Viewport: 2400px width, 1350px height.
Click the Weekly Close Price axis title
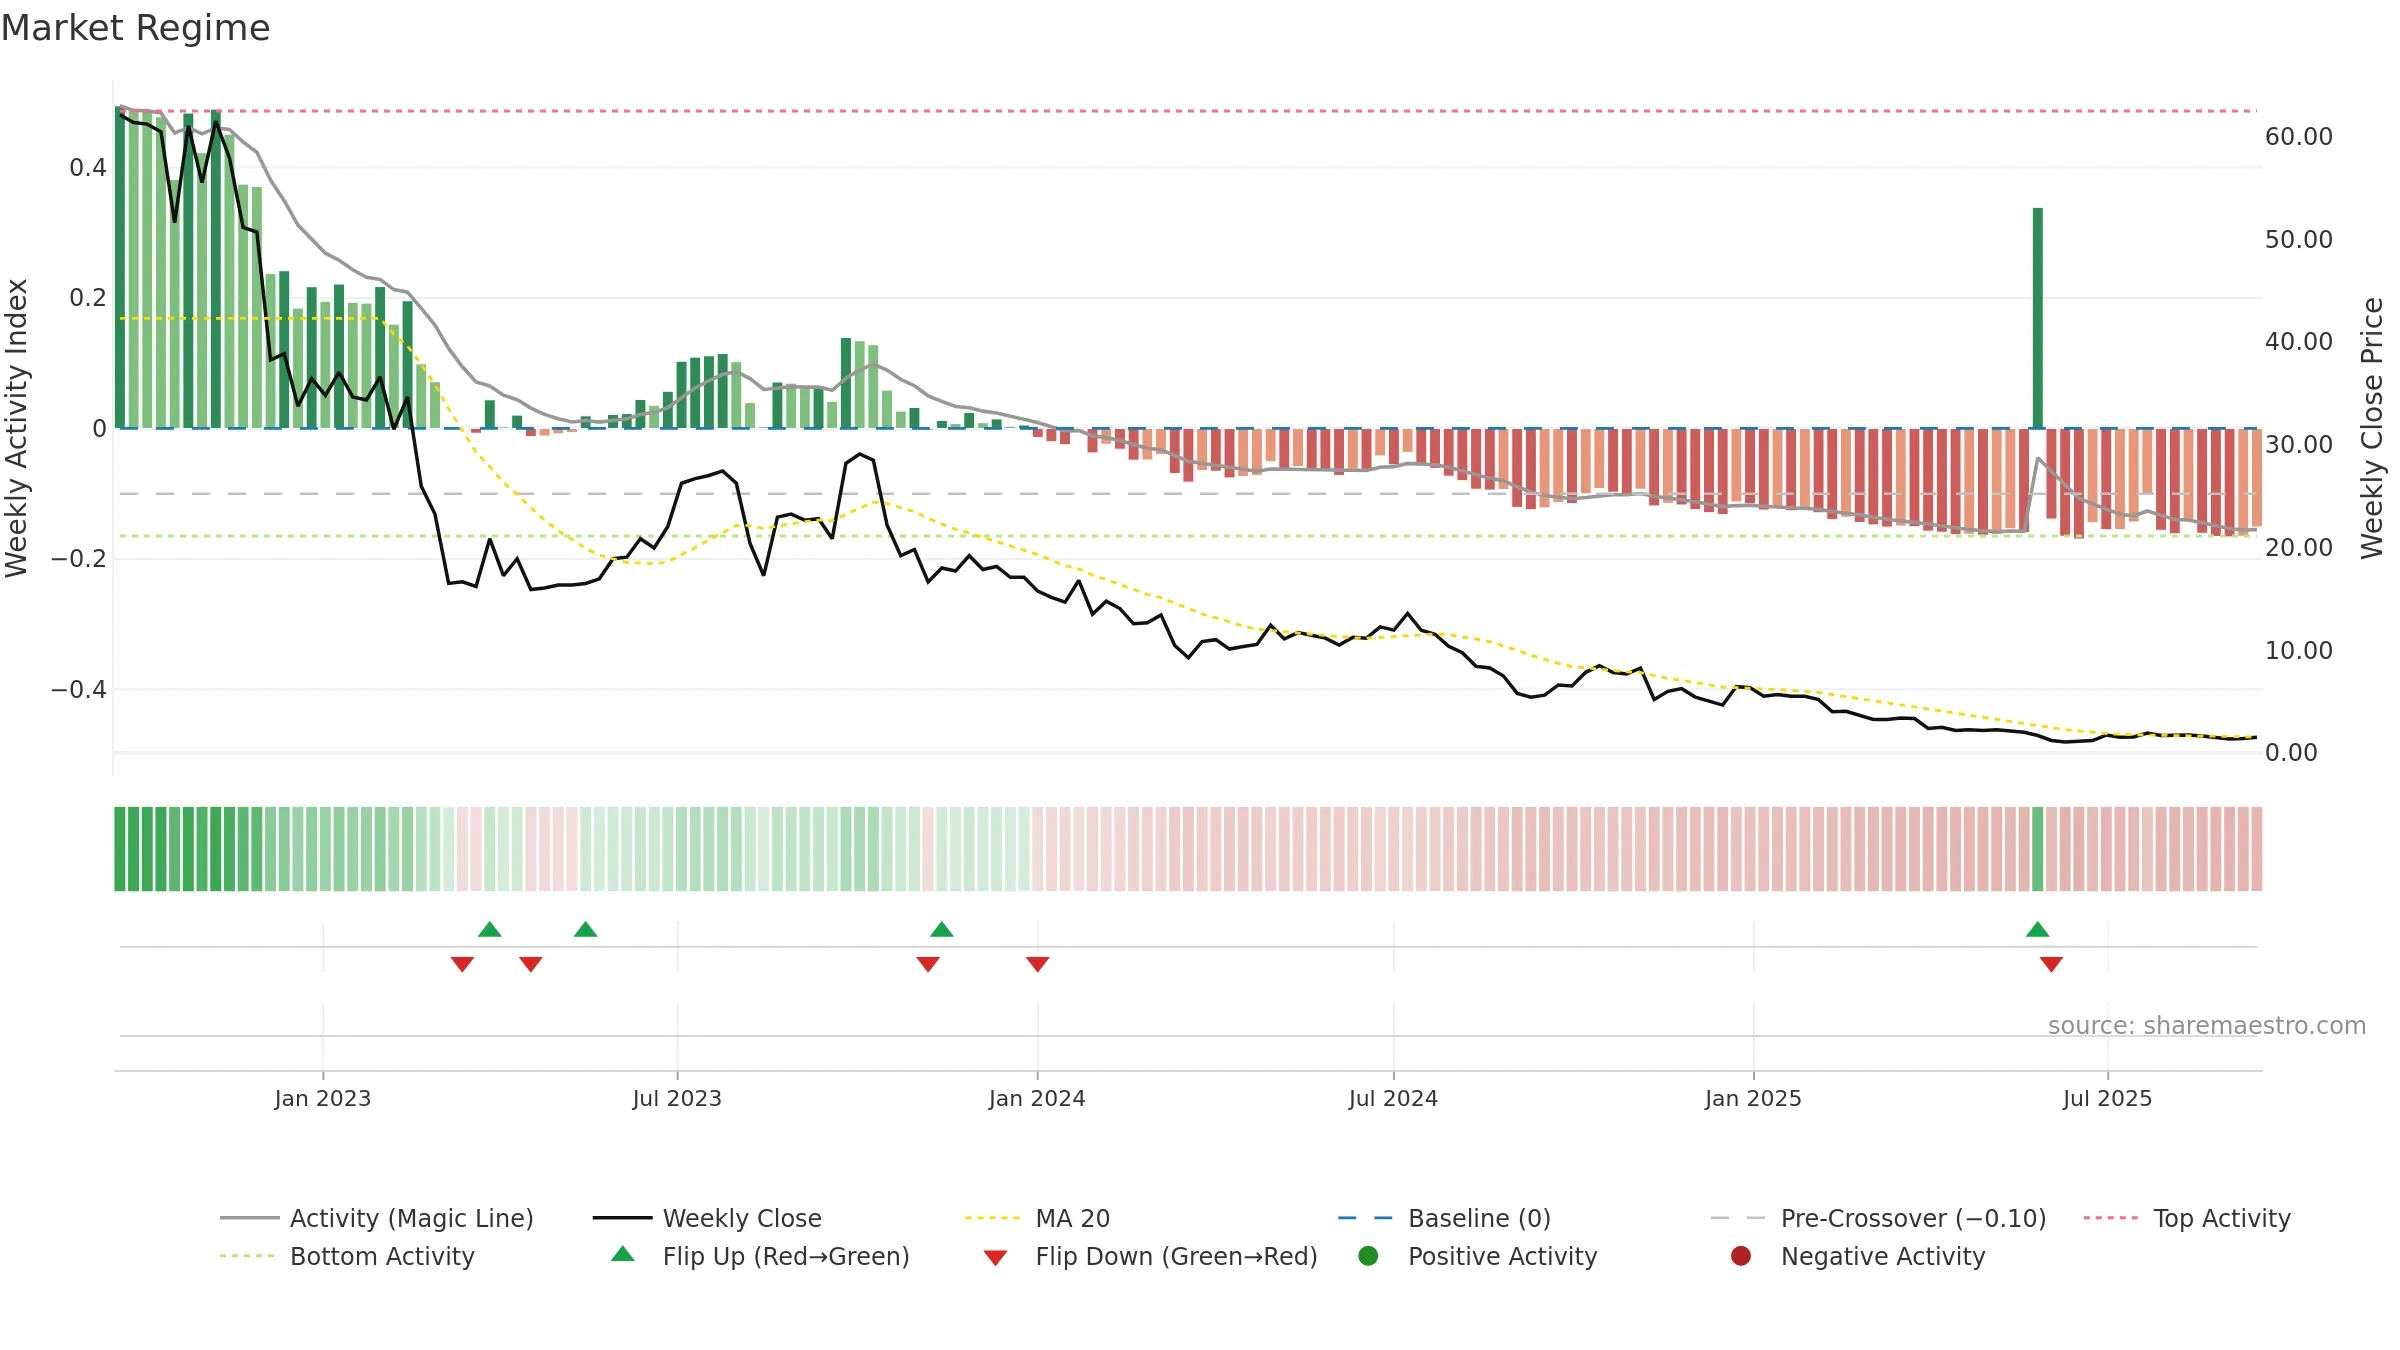(2372, 428)
